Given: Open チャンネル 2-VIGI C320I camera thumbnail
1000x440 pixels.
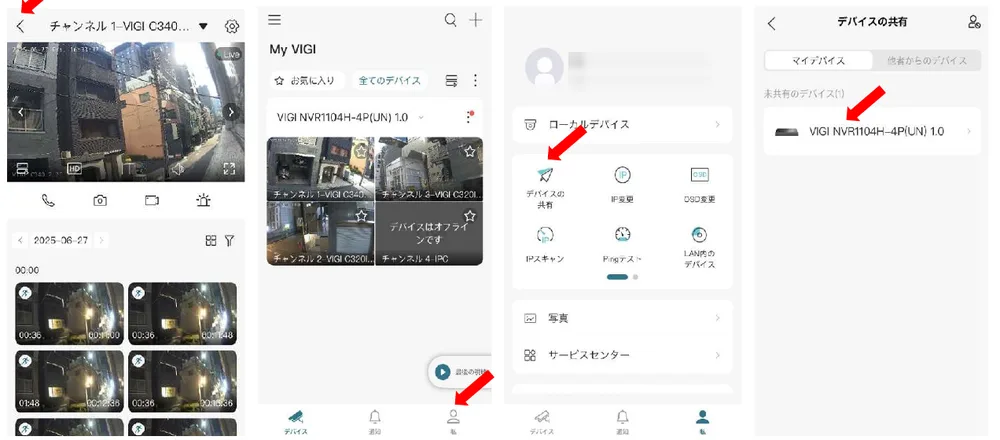Looking at the screenshot, I should [321, 233].
